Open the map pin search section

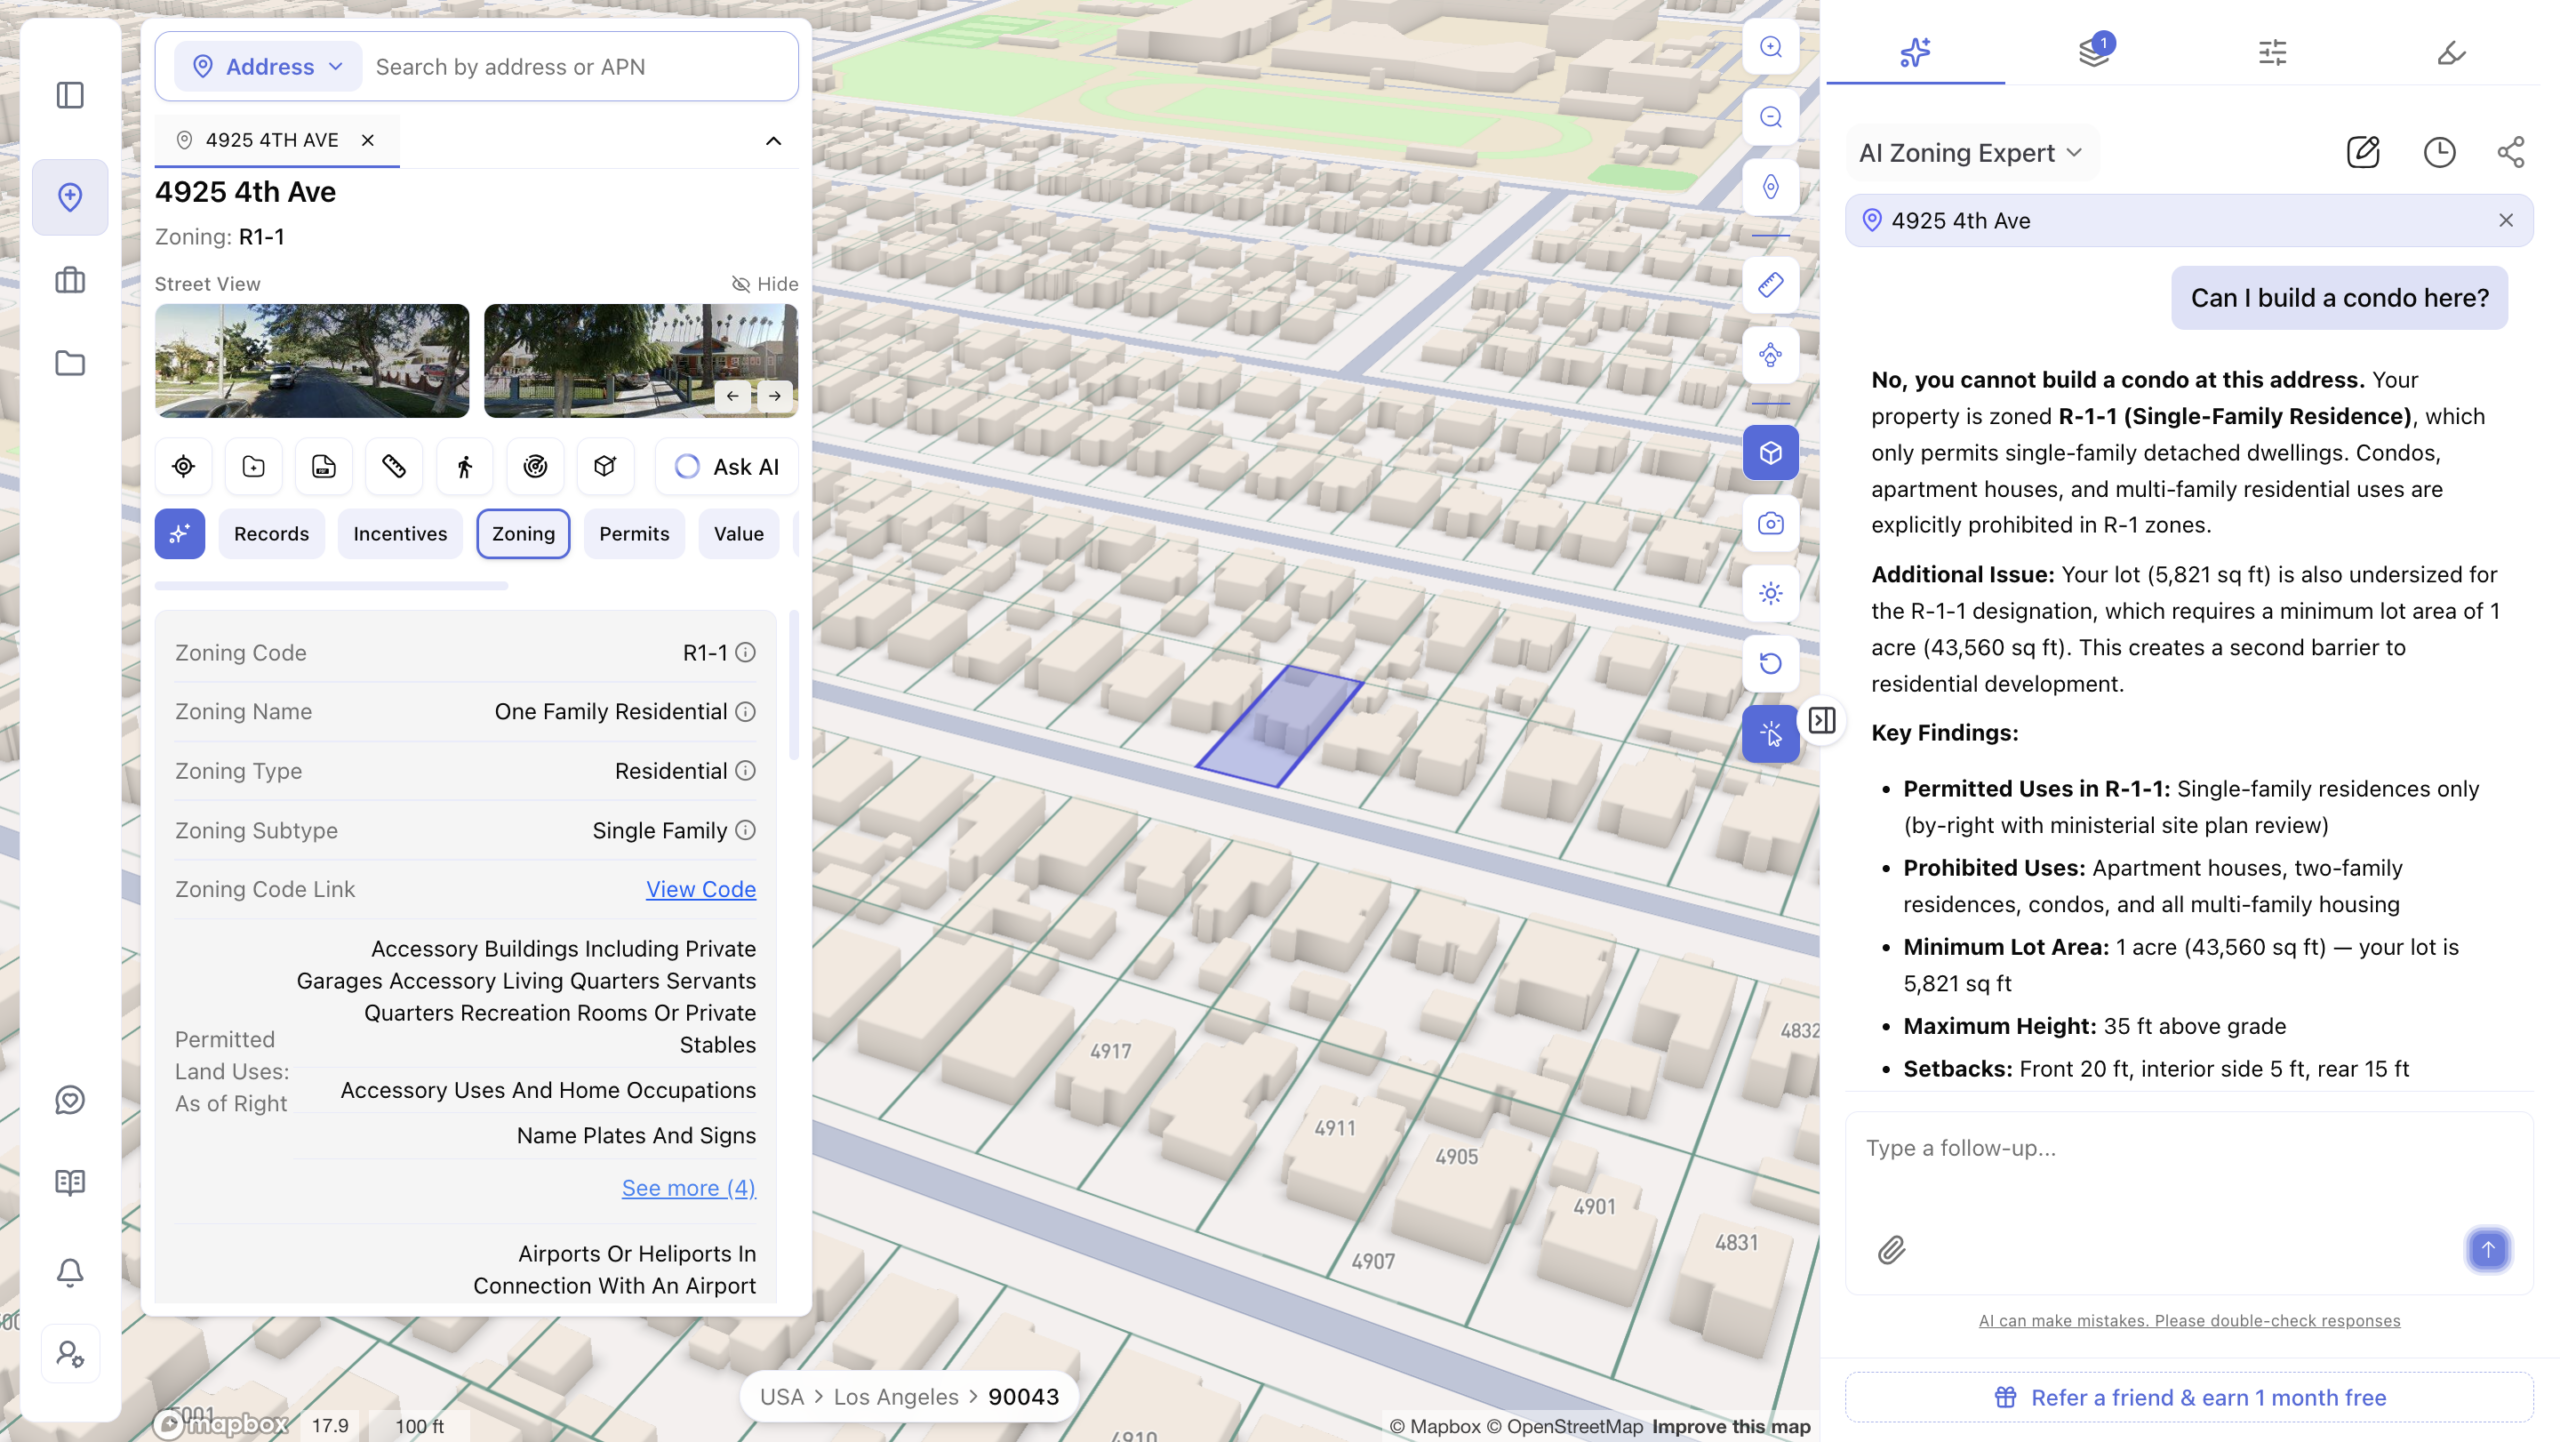tap(70, 197)
